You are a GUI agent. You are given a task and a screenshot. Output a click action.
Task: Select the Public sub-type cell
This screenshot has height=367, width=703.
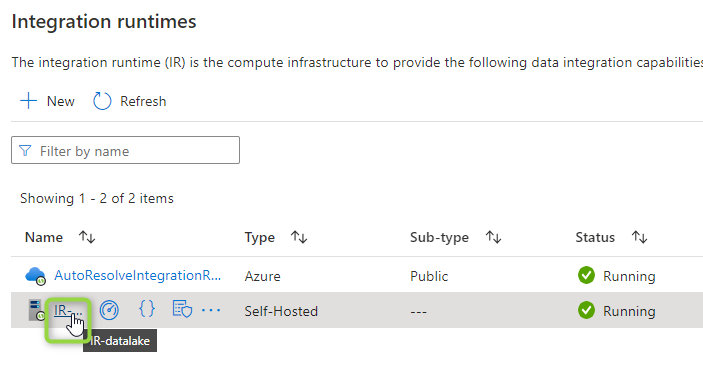429,276
